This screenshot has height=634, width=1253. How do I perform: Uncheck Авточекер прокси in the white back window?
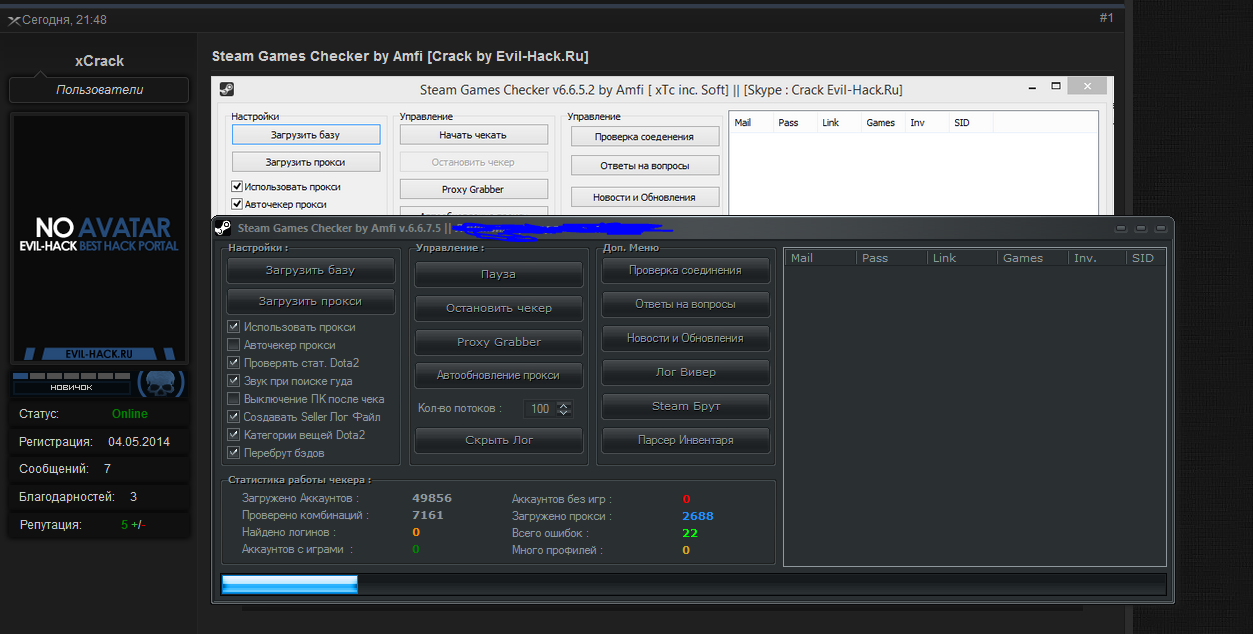point(237,204)
